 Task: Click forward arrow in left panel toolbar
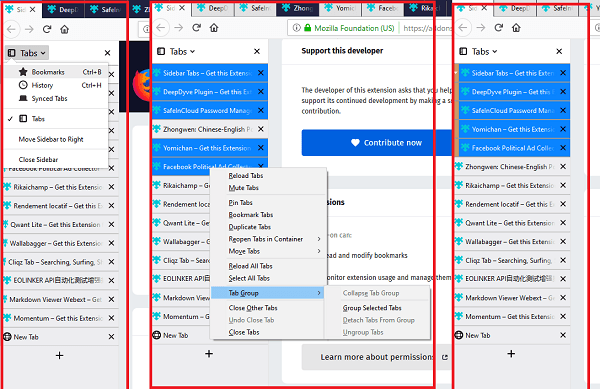click(29, 29)
